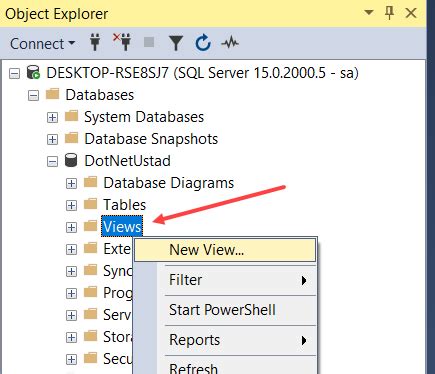The image size is (435, 374).
Task: Expand the System Databases node
Action: point(52,117)
